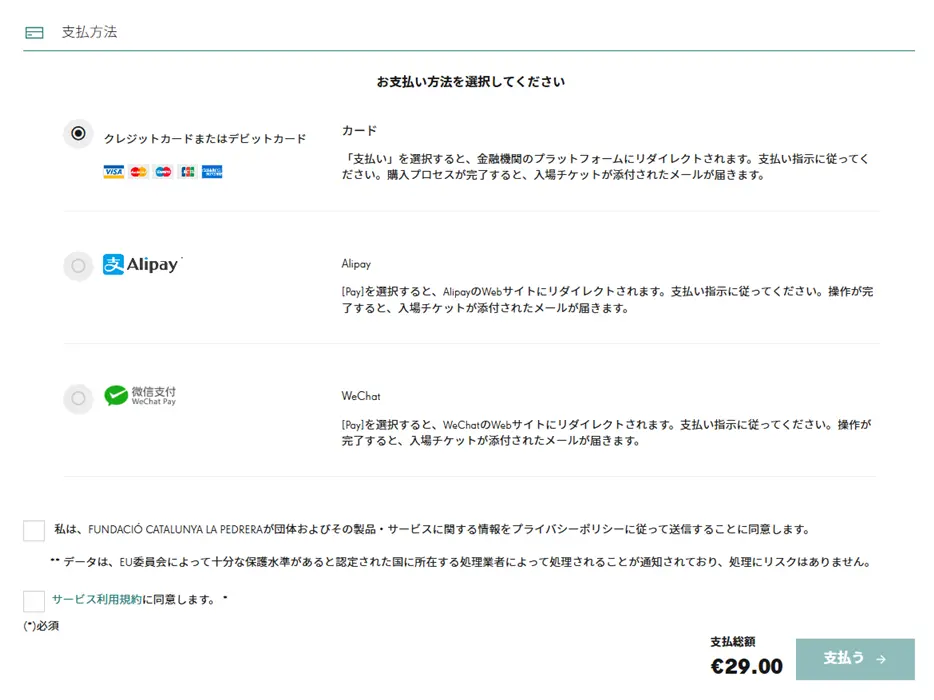The width and height of the screenshot is (934, 700).
Task: Click the American Express logo
Action: (x=212, y=172)
